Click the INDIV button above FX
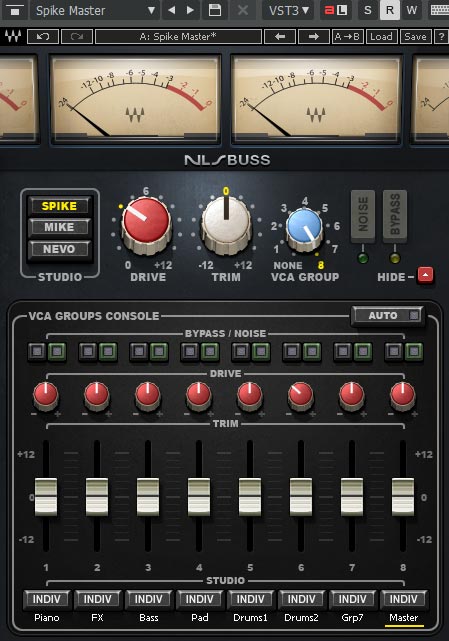This screenshot has height=641, width=449. tap(97, 599)
